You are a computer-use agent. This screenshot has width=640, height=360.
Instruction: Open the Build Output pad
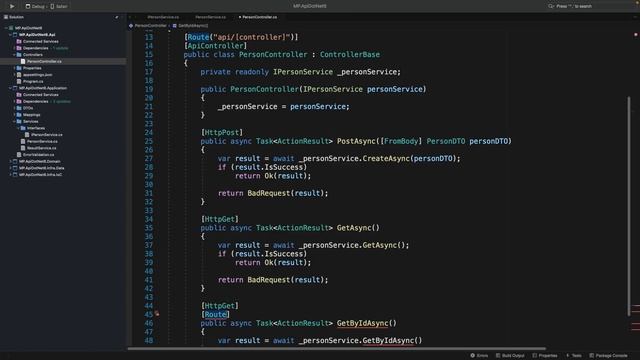(x=510, y=356)
